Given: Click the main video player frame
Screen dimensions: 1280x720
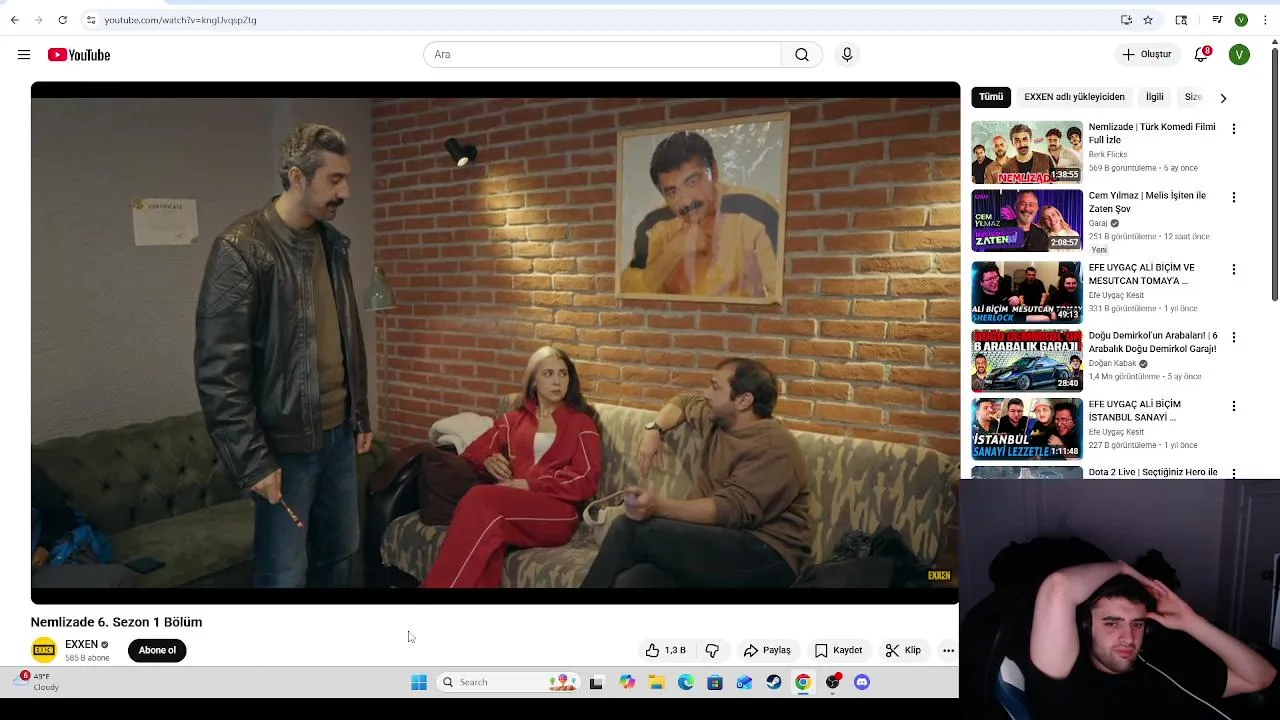Looking at the screenshot, I should coord(495,343).
